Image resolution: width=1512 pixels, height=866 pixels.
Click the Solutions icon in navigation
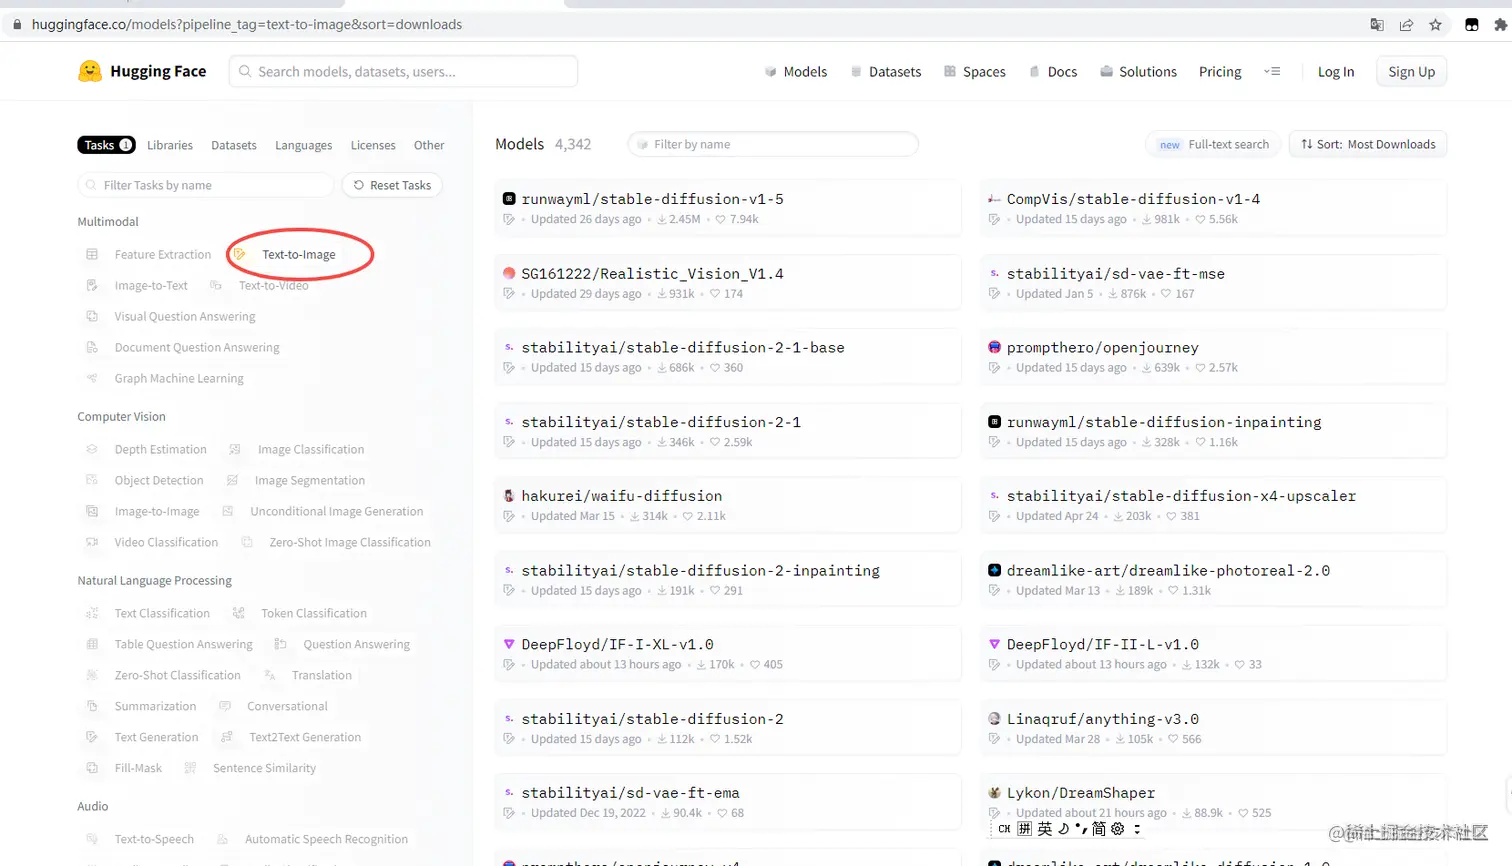click(1106, 72)
